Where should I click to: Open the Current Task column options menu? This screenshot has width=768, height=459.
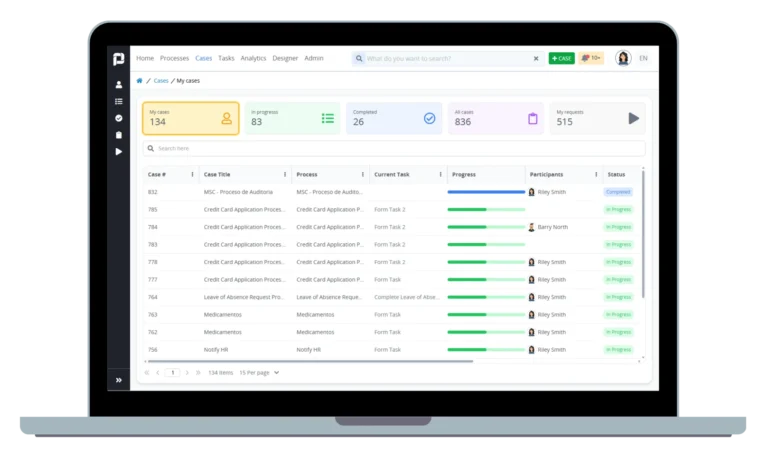pos(440,174)
